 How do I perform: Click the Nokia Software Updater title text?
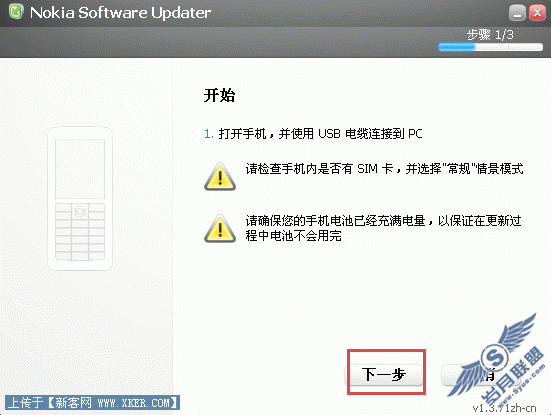point(121,13)
